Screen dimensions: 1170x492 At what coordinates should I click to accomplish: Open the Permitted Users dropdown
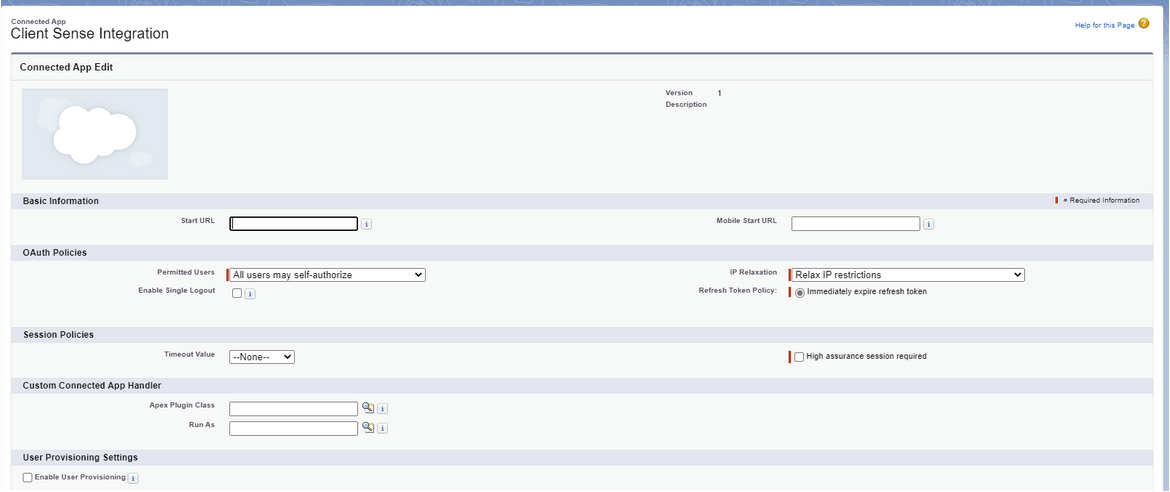click(328, 275)
